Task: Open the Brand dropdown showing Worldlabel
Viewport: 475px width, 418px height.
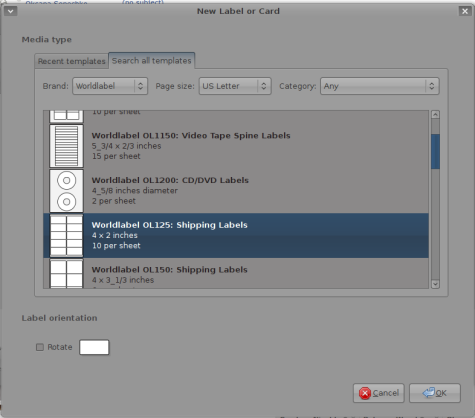Action: [x=110, y=86]
